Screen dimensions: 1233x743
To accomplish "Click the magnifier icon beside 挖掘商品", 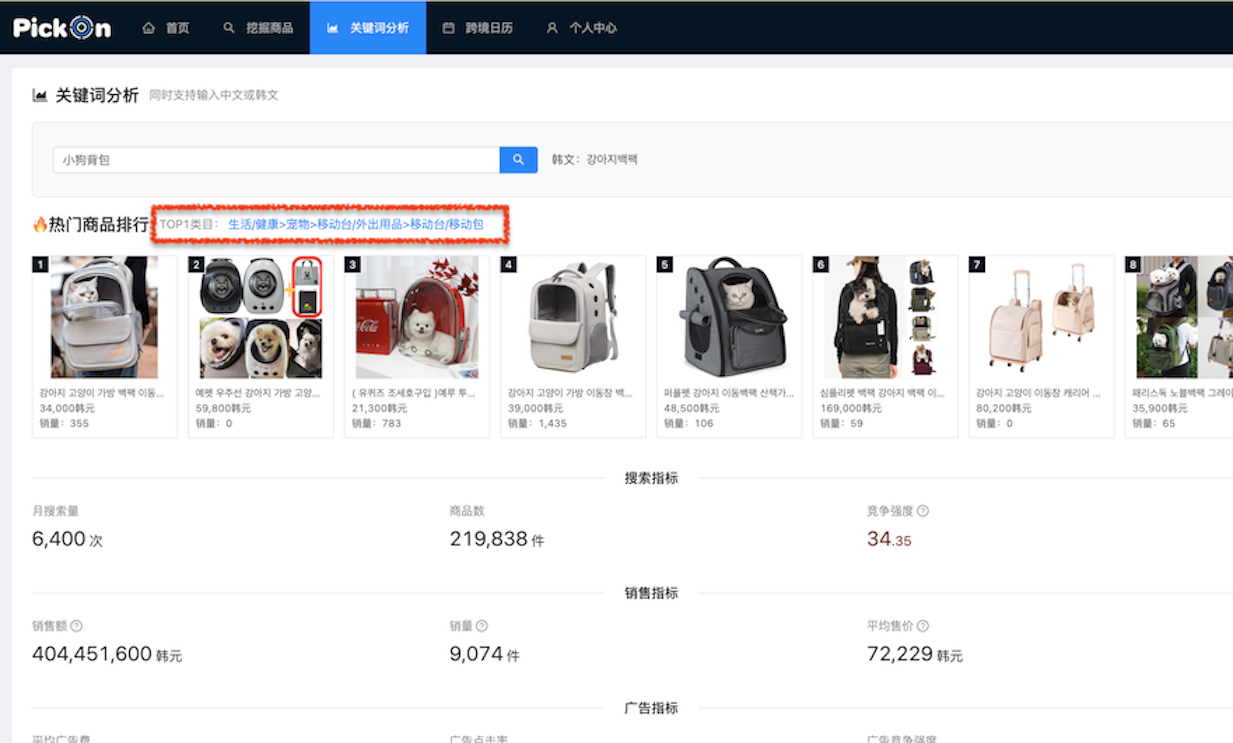I will point(229,28).
